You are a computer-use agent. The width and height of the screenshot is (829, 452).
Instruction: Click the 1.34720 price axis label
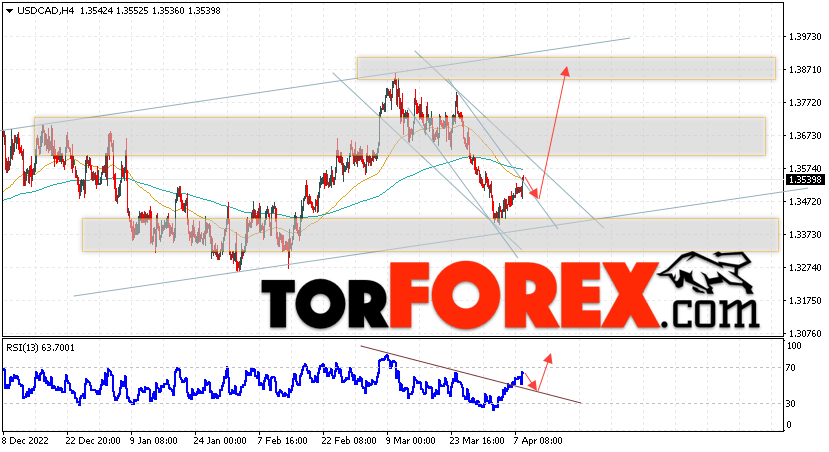tap(805, 201)
